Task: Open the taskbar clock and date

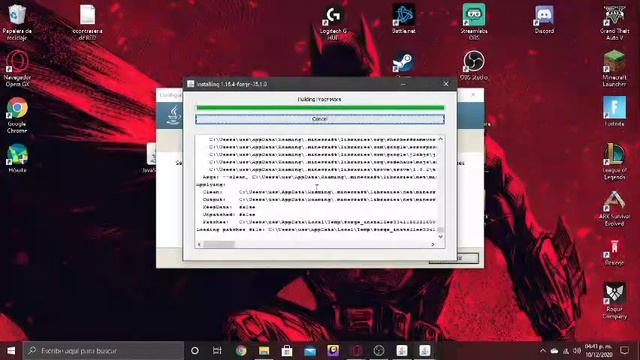Action: [598, 351]
